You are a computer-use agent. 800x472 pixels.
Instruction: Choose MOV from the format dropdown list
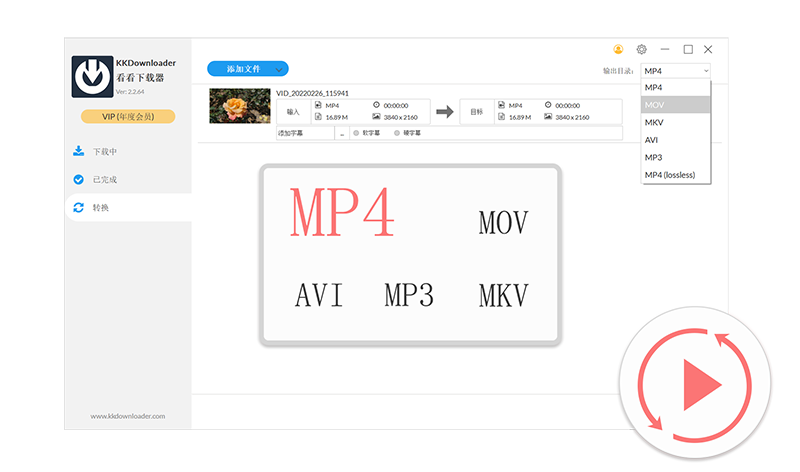click(675, 104)
